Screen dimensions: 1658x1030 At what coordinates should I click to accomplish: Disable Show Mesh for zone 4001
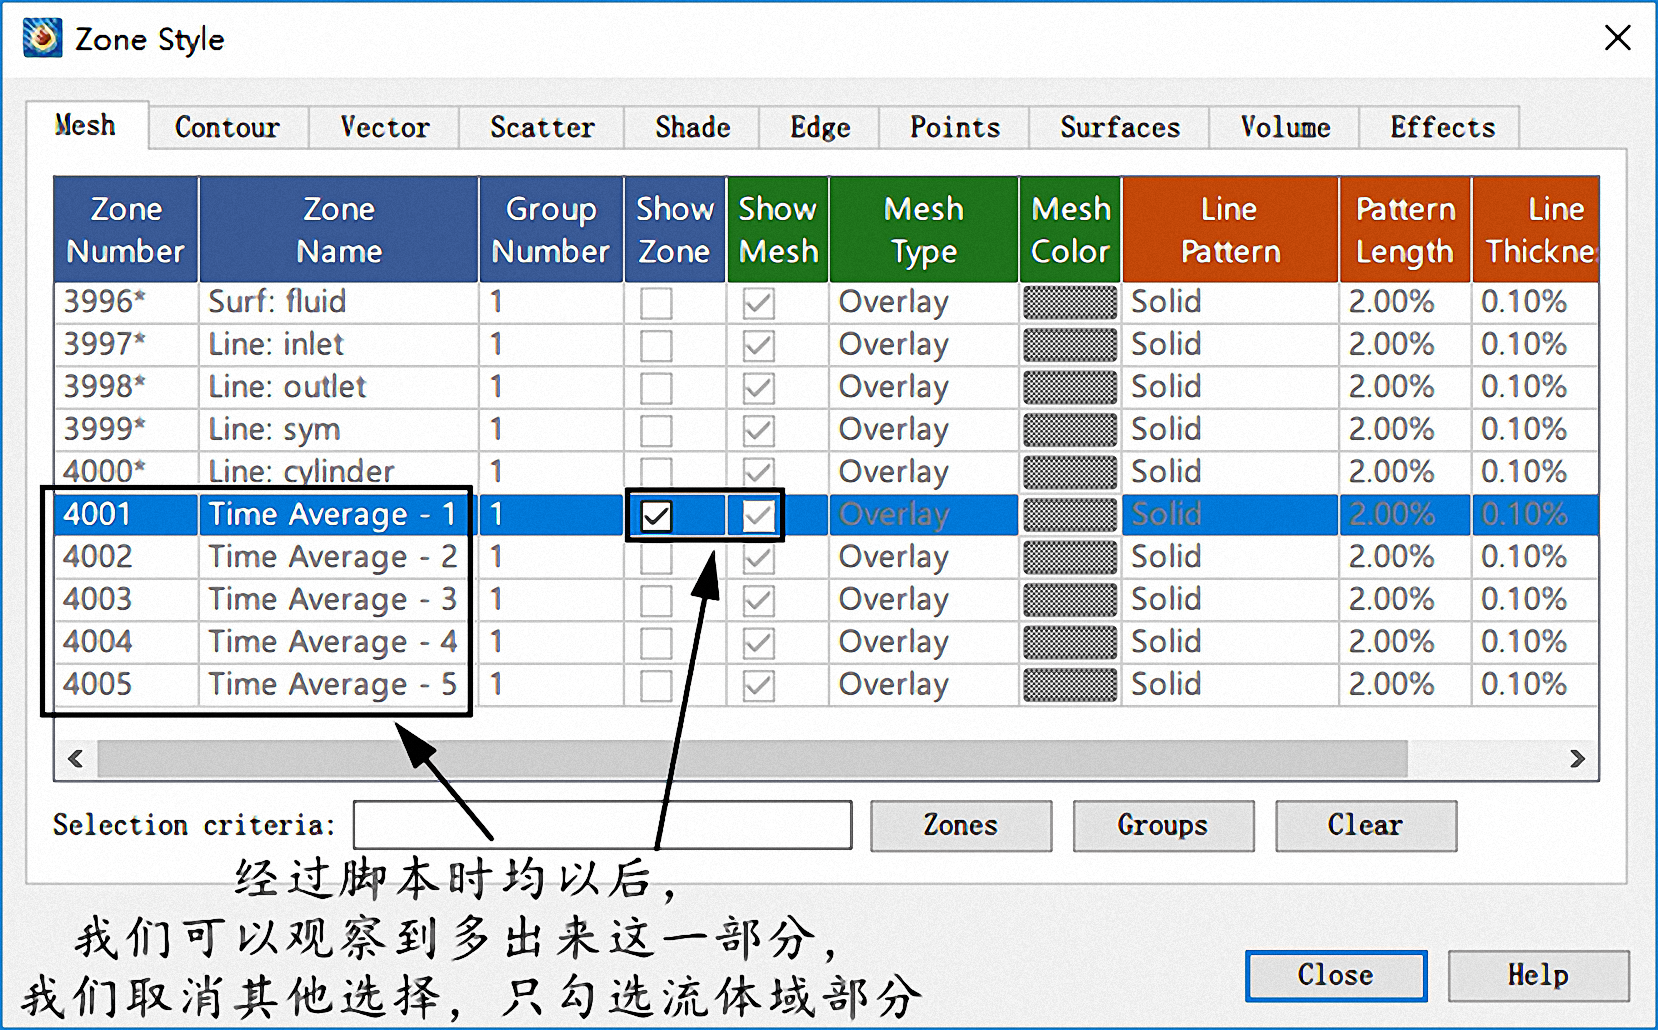757,515
